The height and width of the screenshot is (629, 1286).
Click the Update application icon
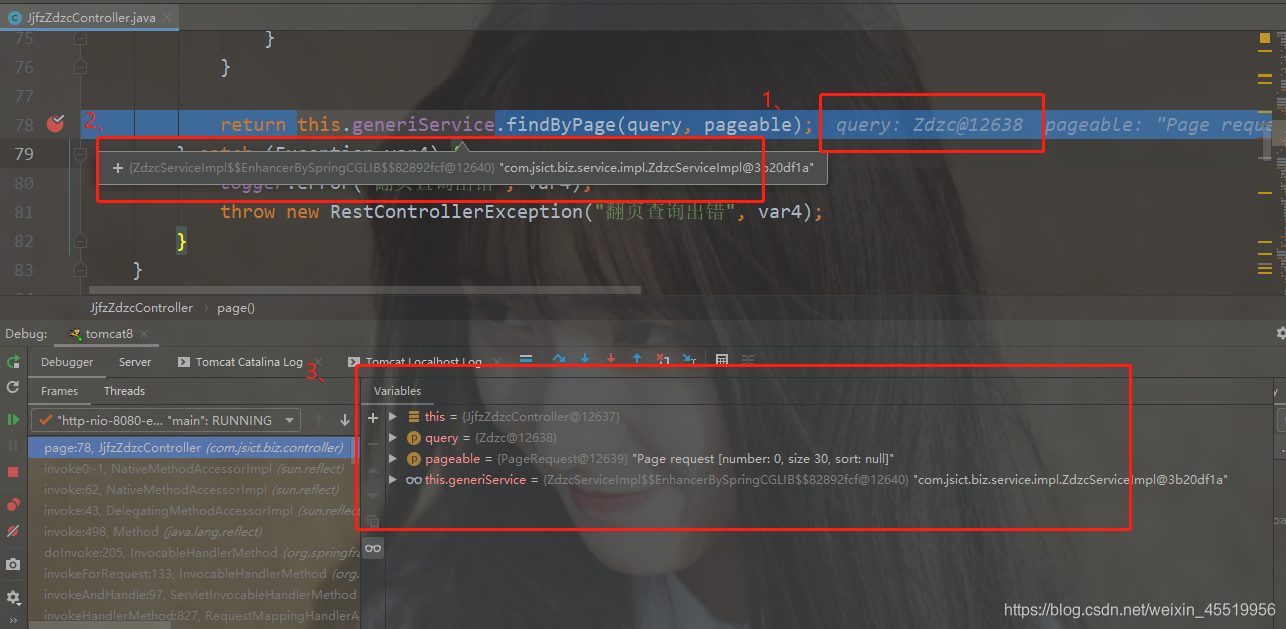tap(13, 386)
